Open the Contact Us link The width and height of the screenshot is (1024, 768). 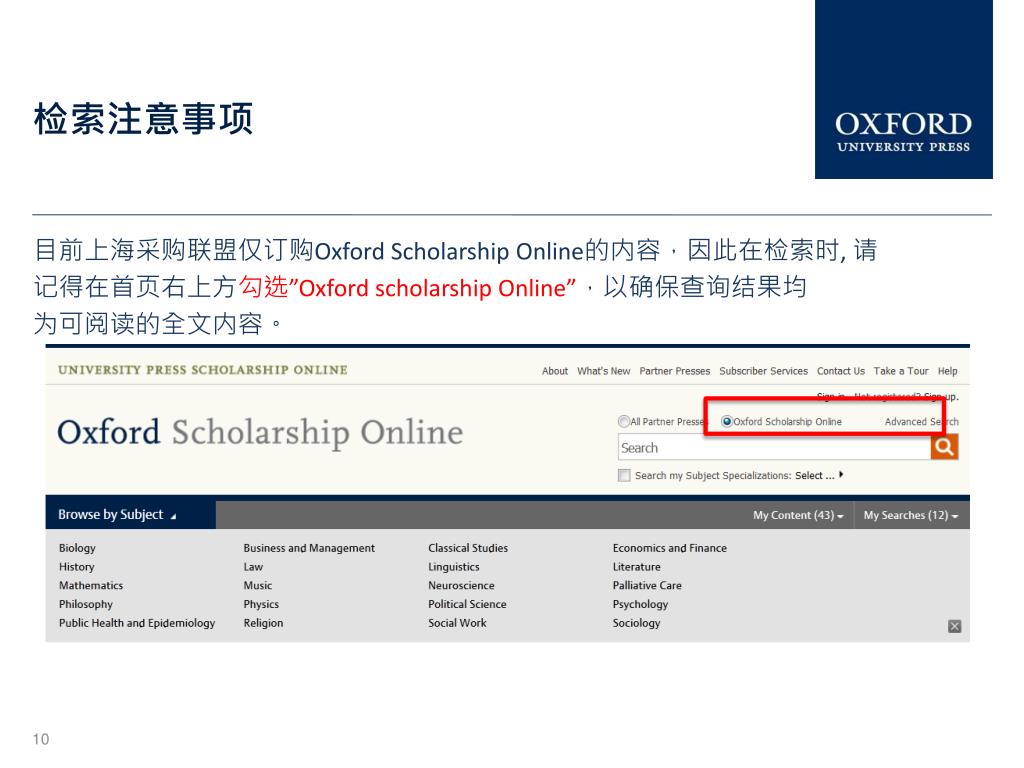click(x=840, y=371)
